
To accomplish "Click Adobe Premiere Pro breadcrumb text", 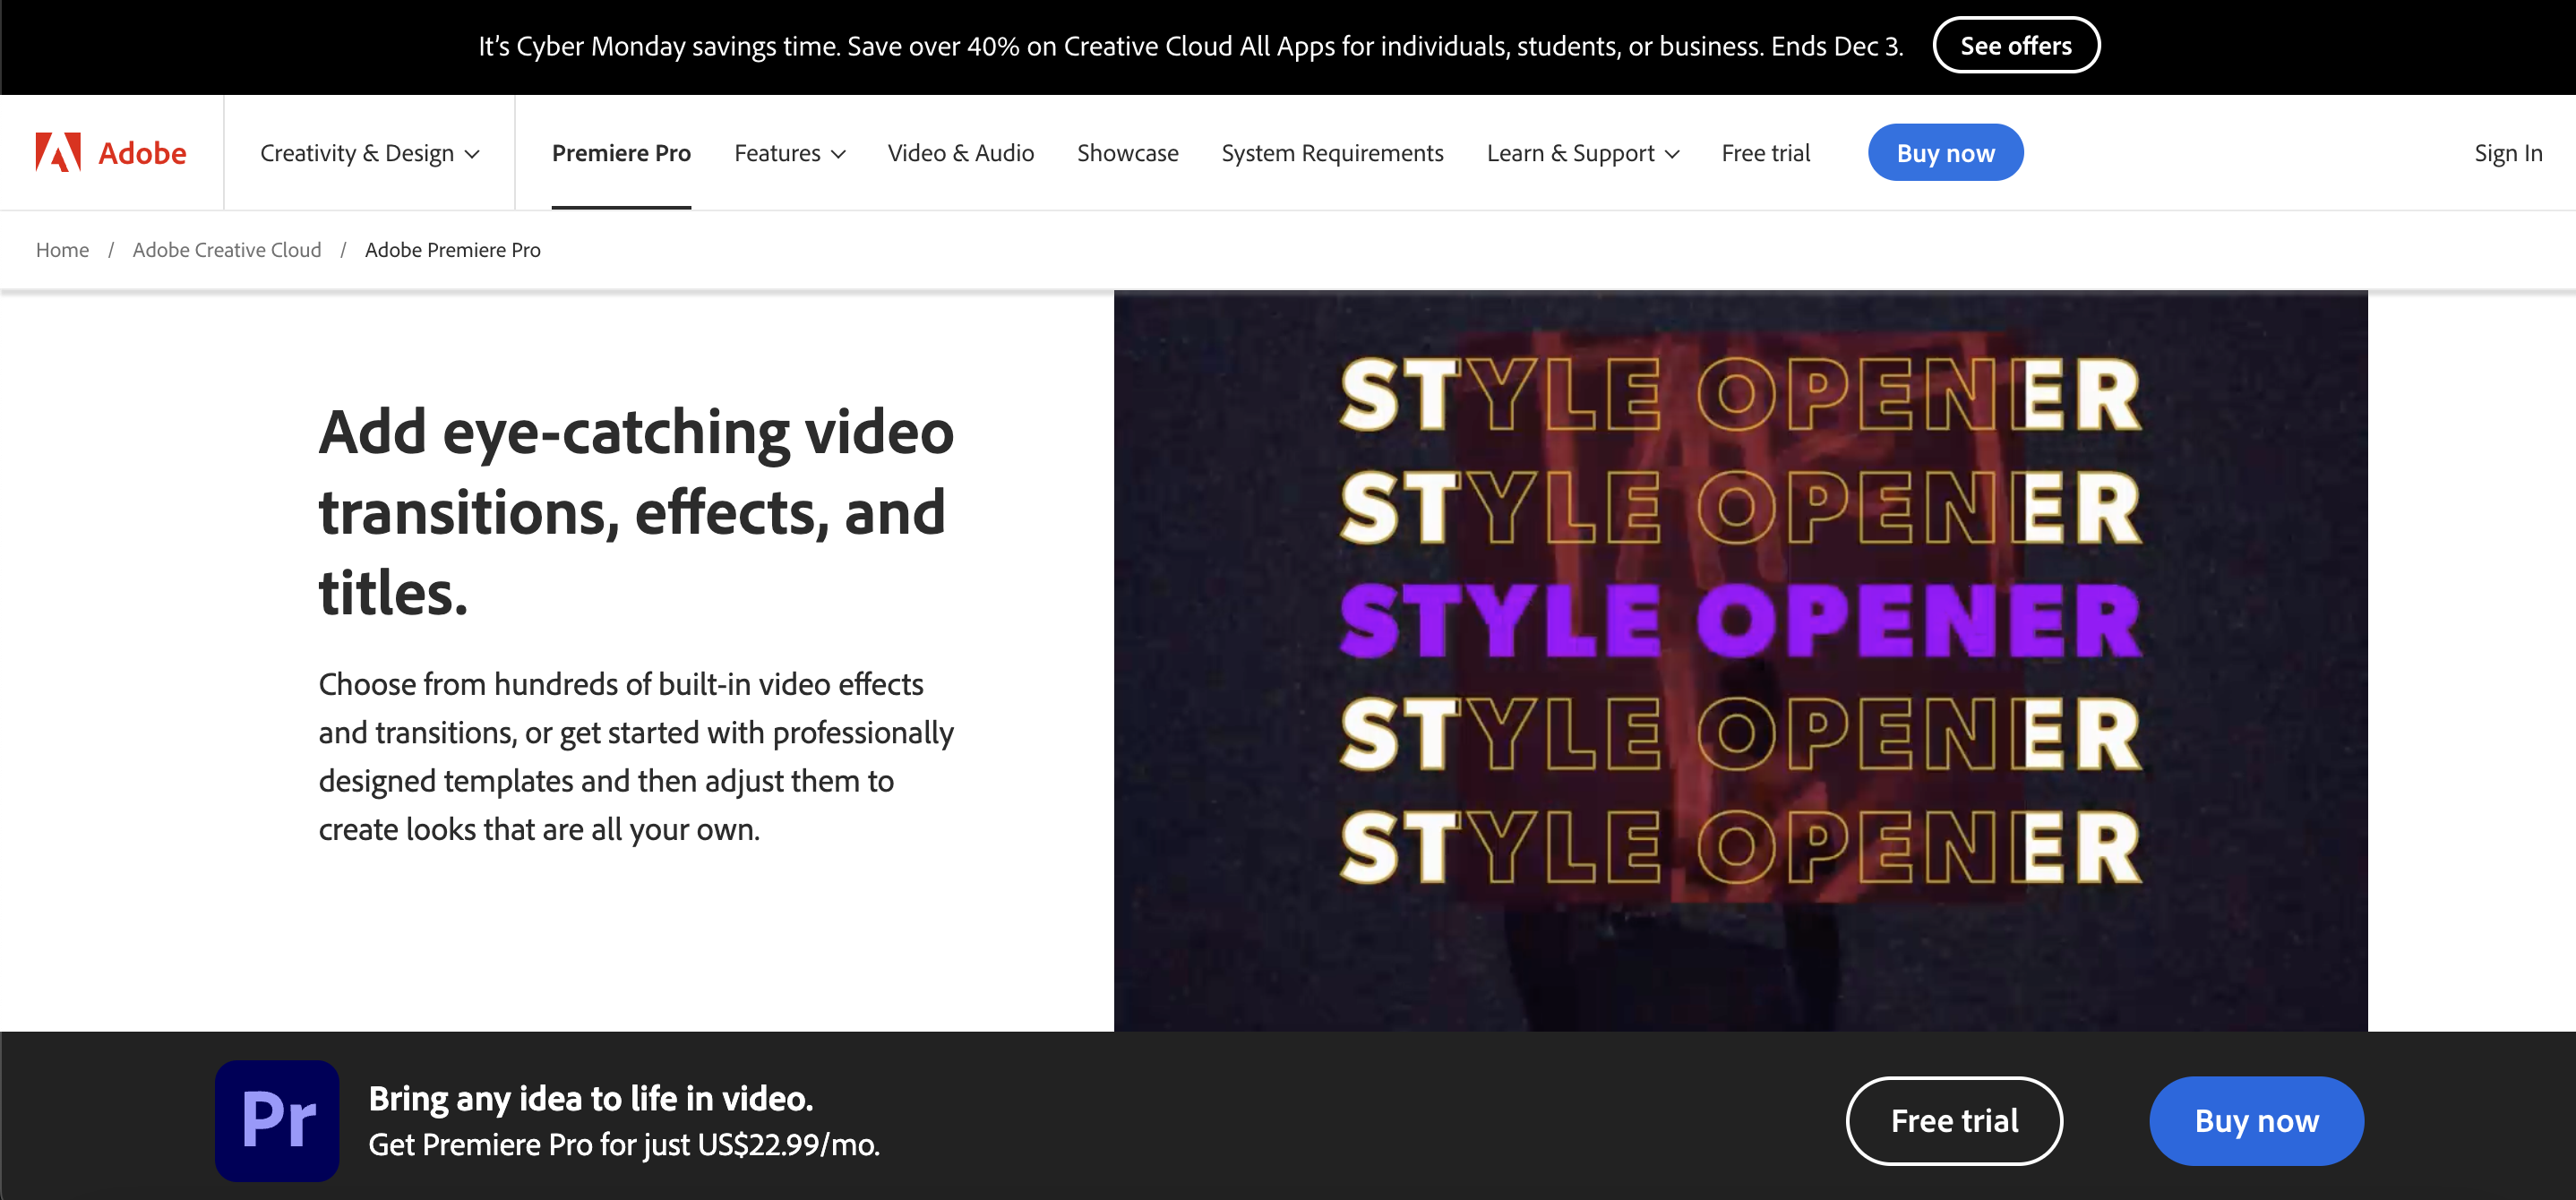I will (x=452, y=250).
